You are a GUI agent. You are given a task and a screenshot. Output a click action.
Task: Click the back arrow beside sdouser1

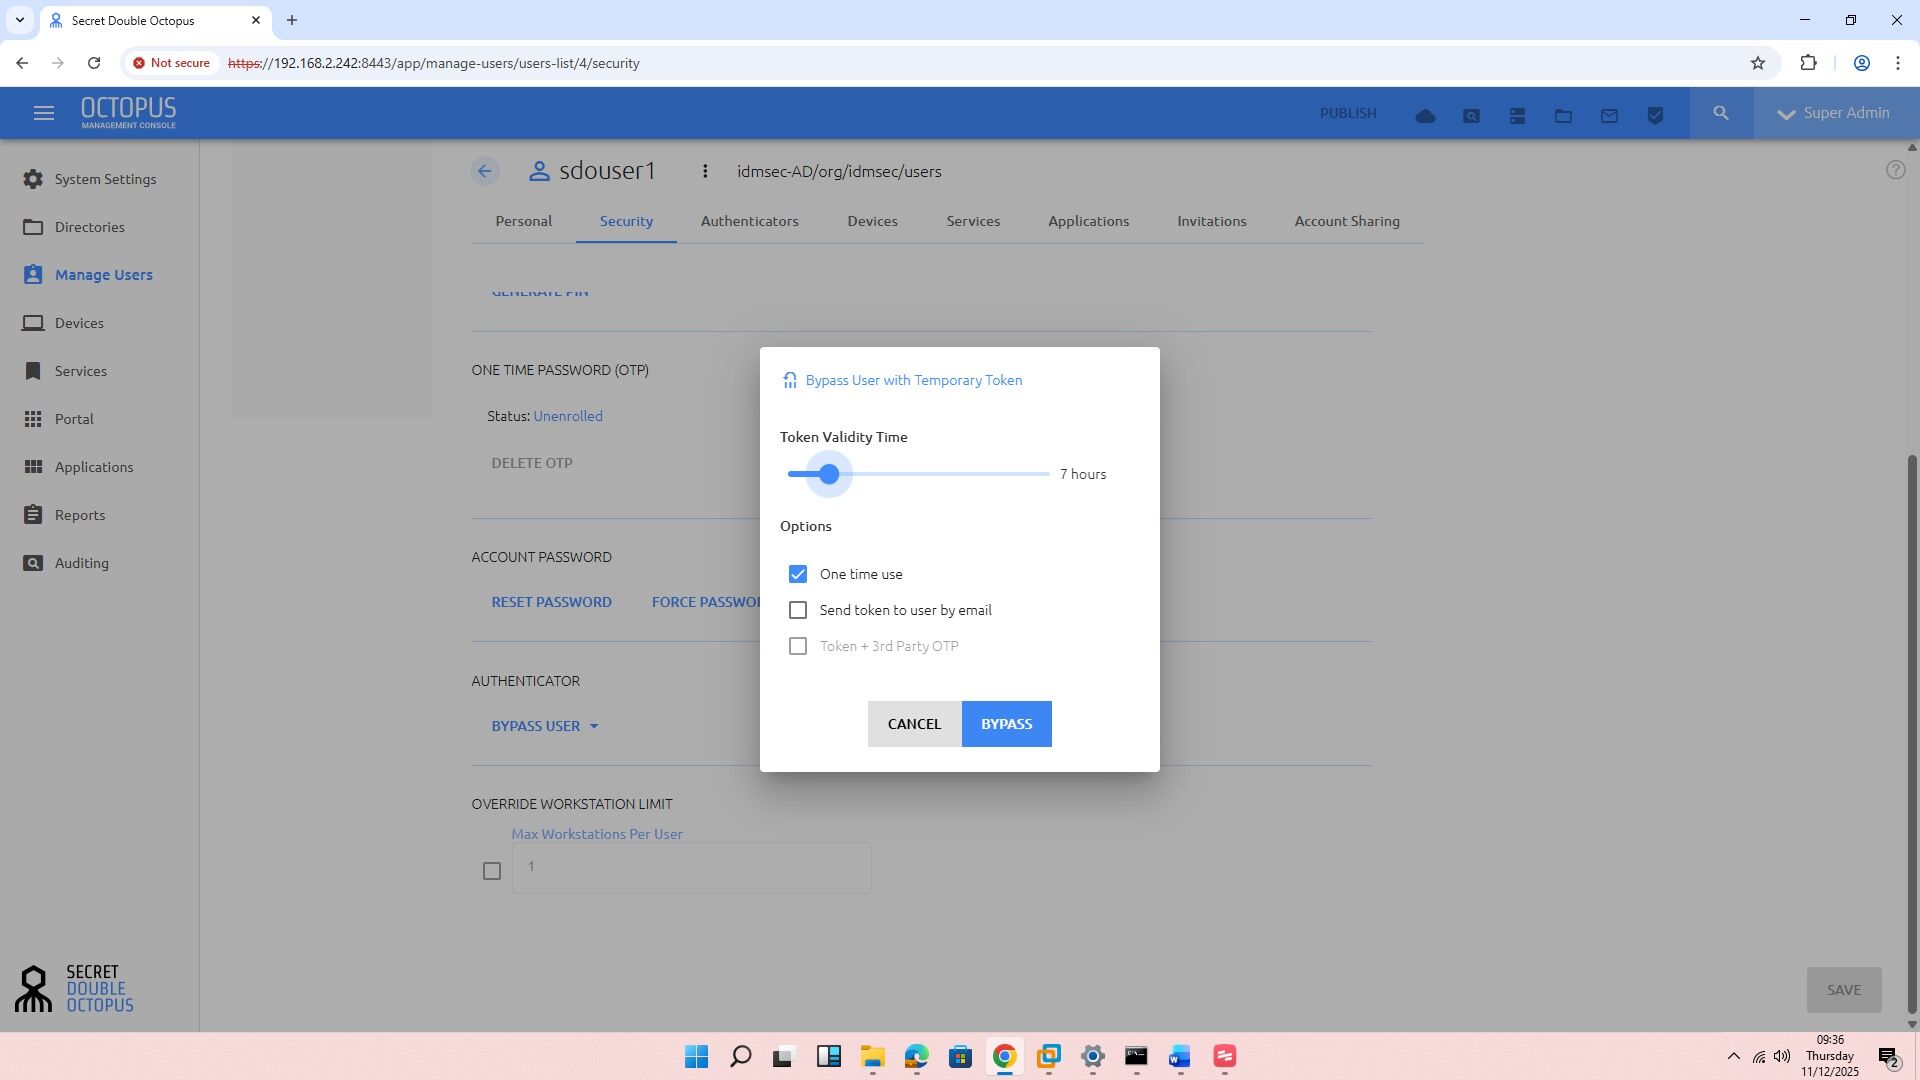(x=485, y=171)
